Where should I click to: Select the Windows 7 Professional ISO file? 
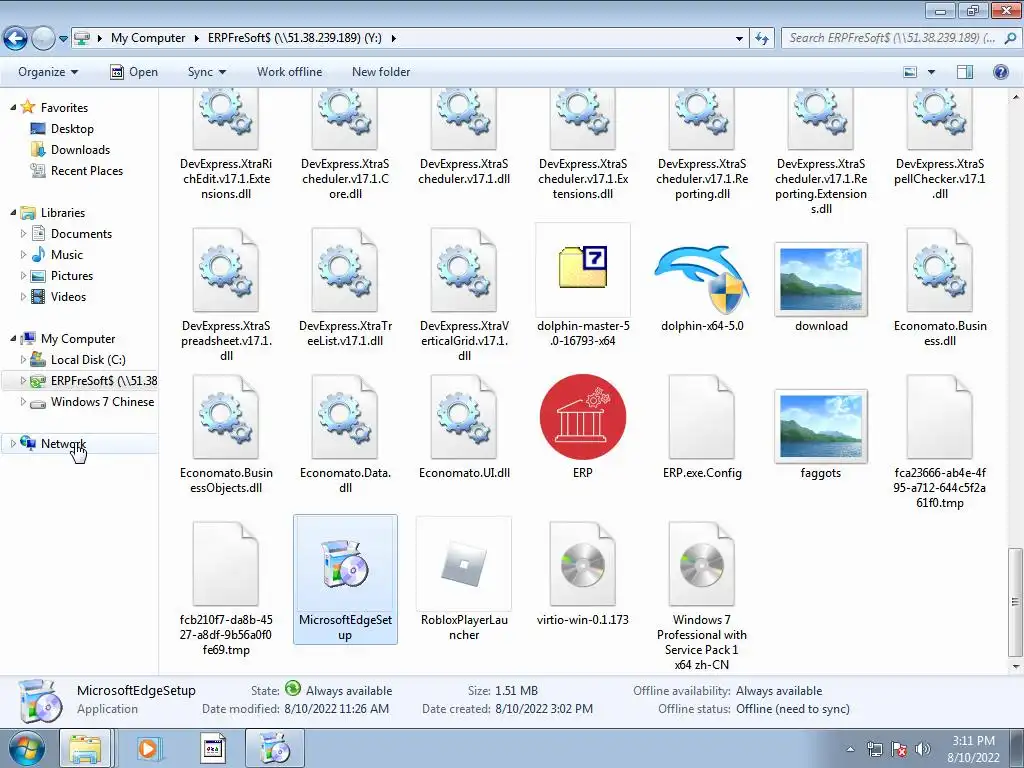coord(702,564)
